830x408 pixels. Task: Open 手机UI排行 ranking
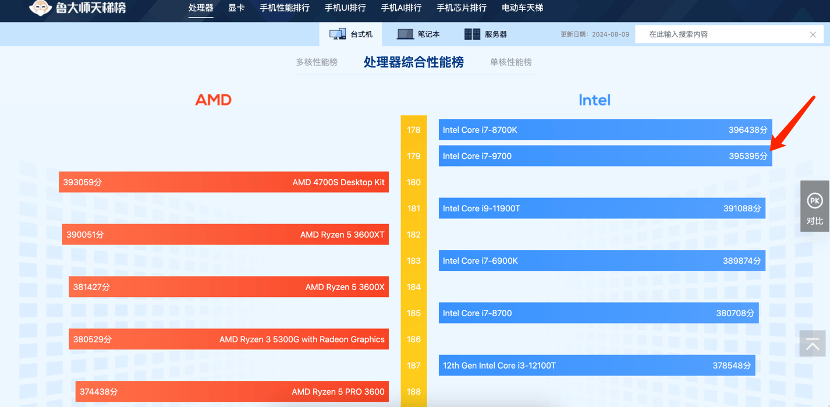345,8
